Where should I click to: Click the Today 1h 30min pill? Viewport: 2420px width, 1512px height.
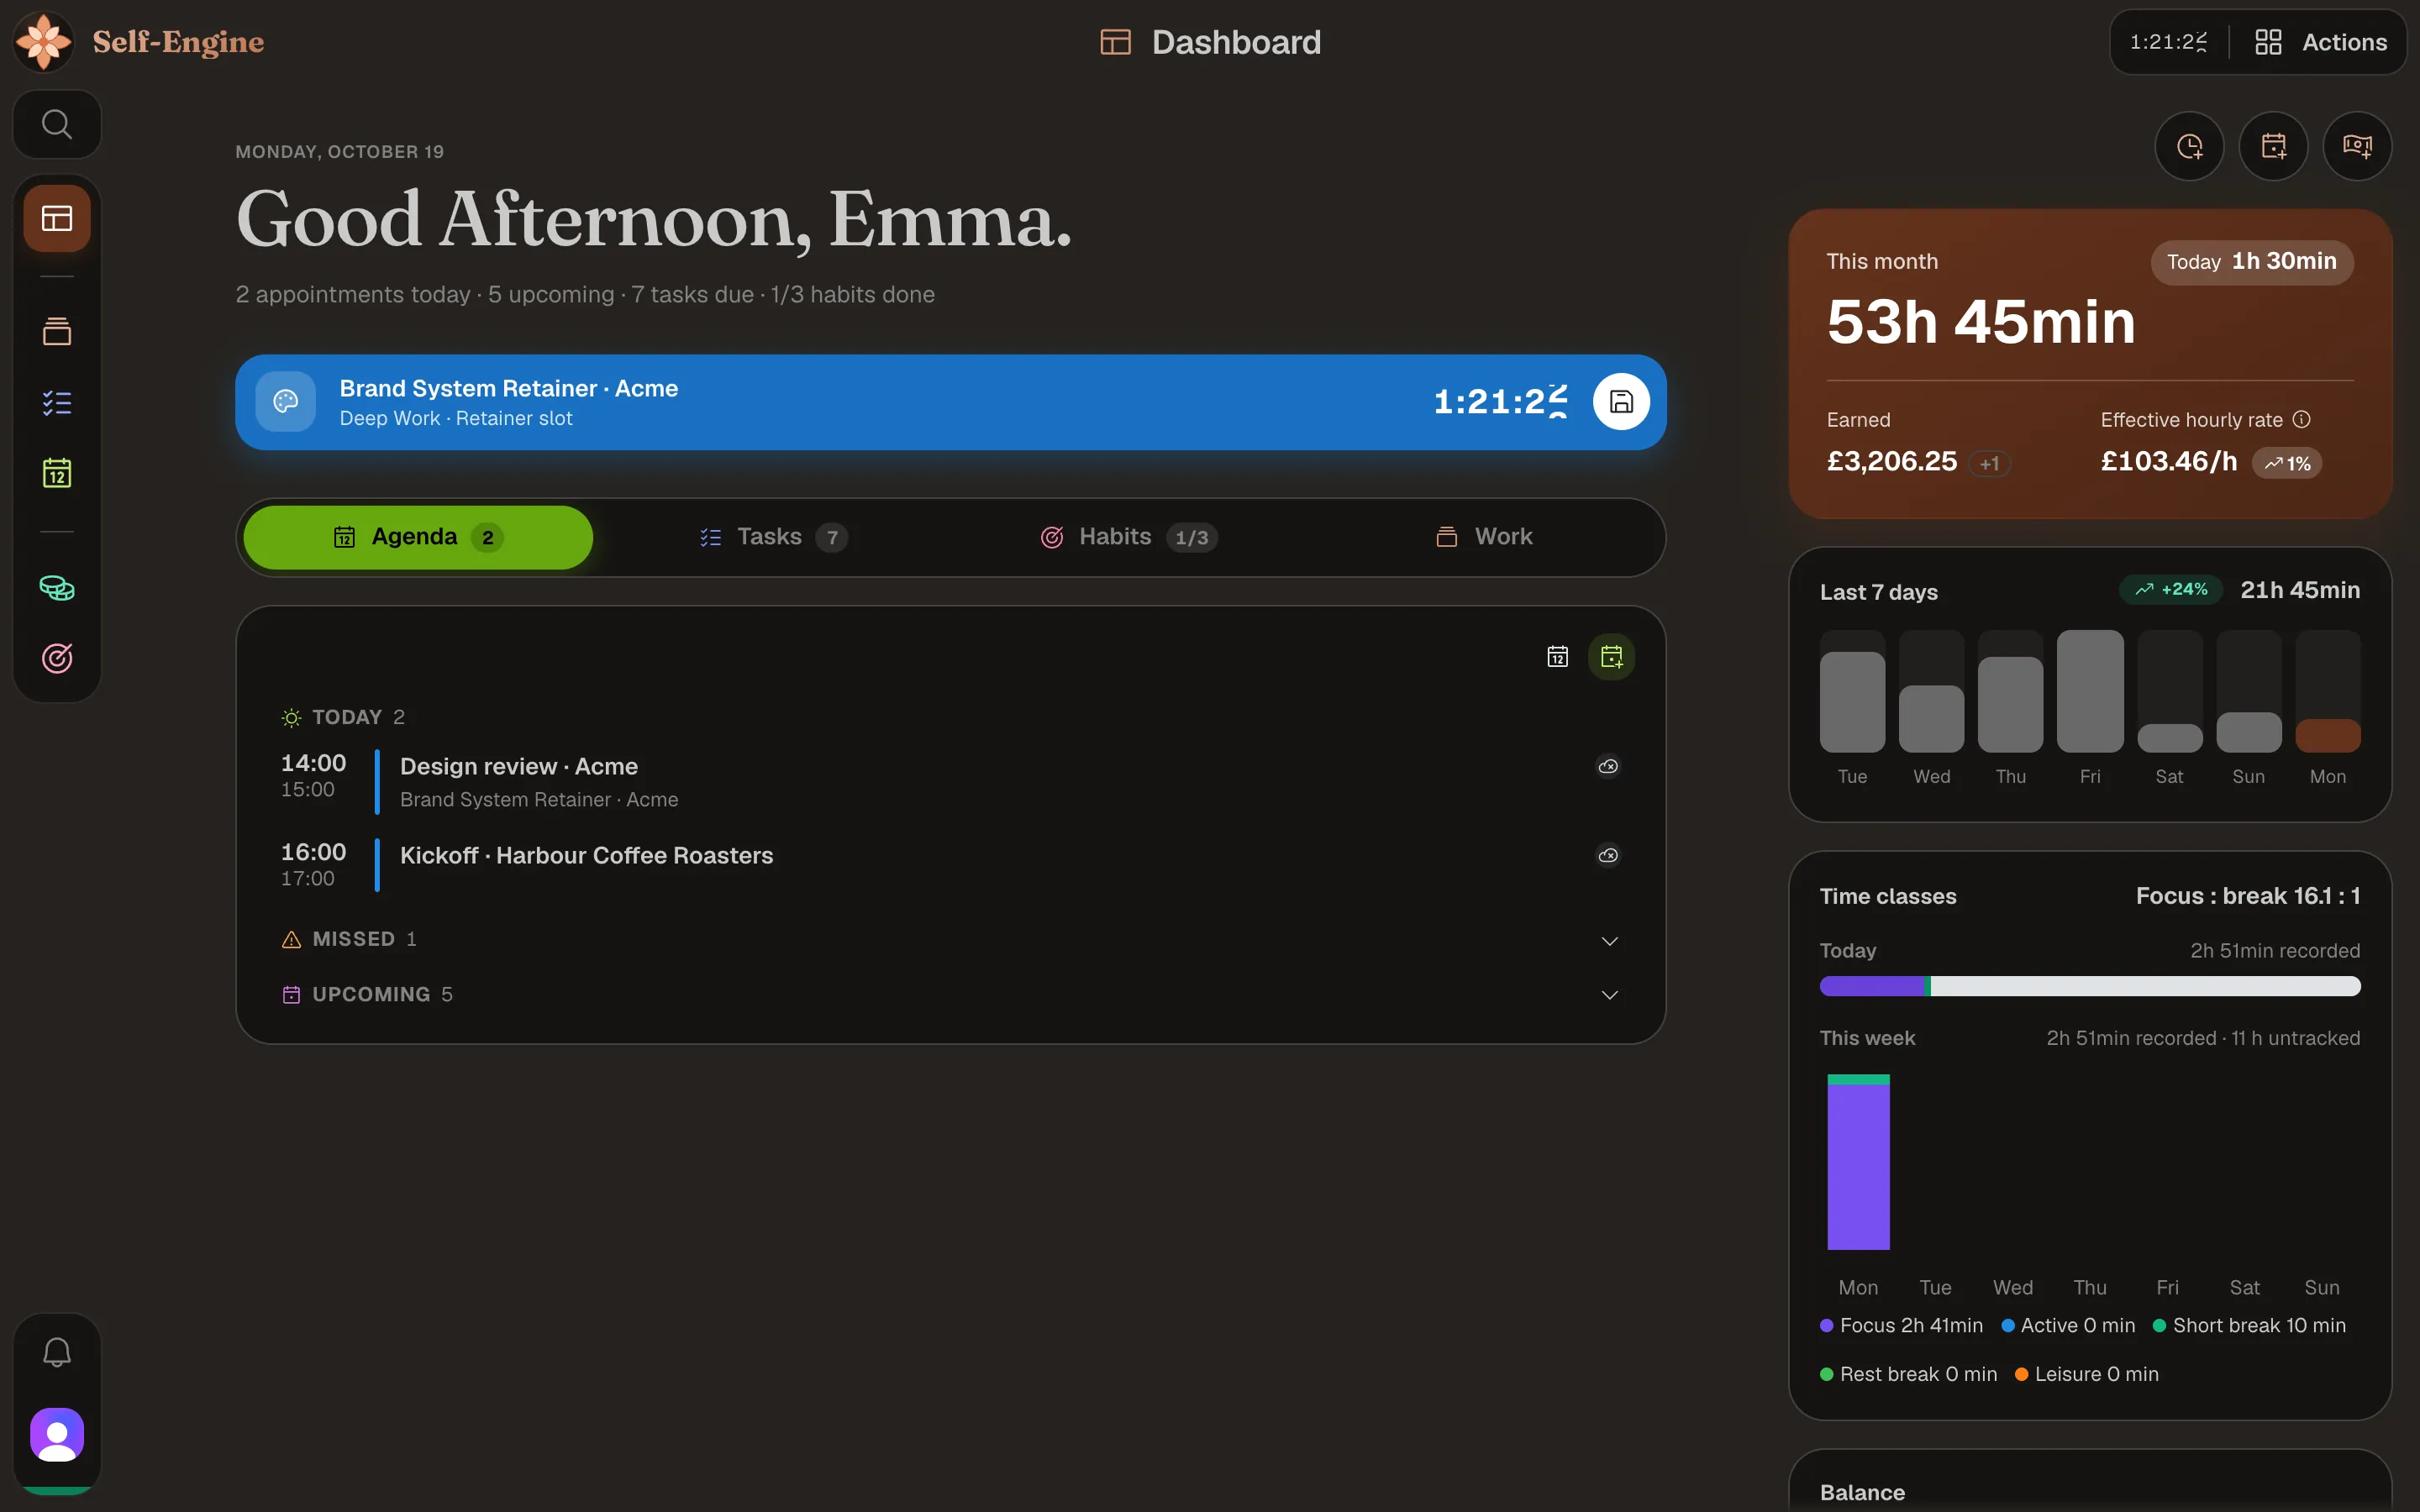coord(2252,262)
